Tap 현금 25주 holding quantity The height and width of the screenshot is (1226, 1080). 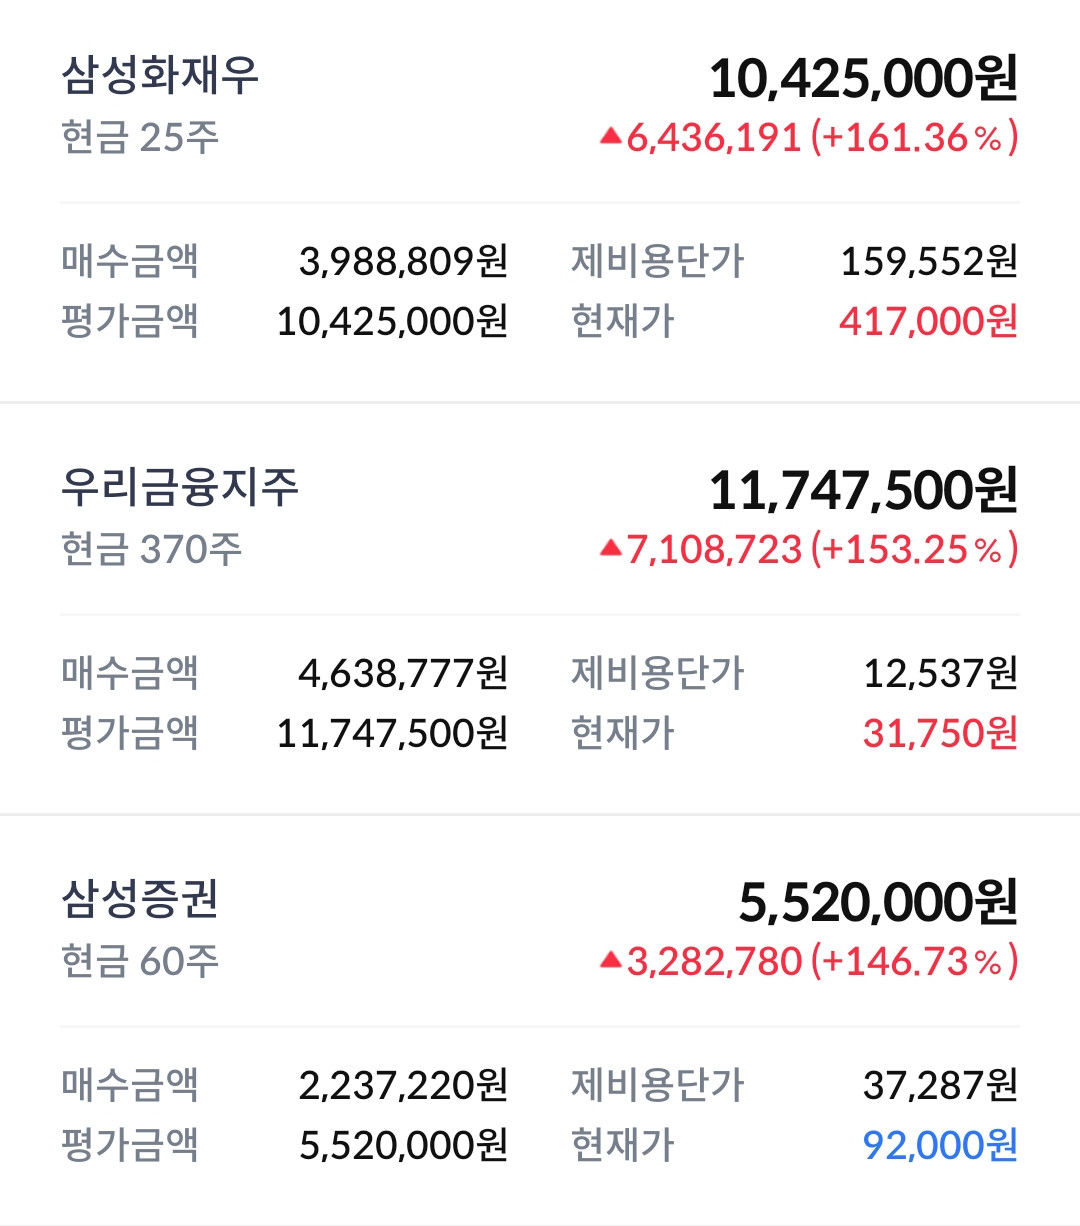tap(140, 137)
